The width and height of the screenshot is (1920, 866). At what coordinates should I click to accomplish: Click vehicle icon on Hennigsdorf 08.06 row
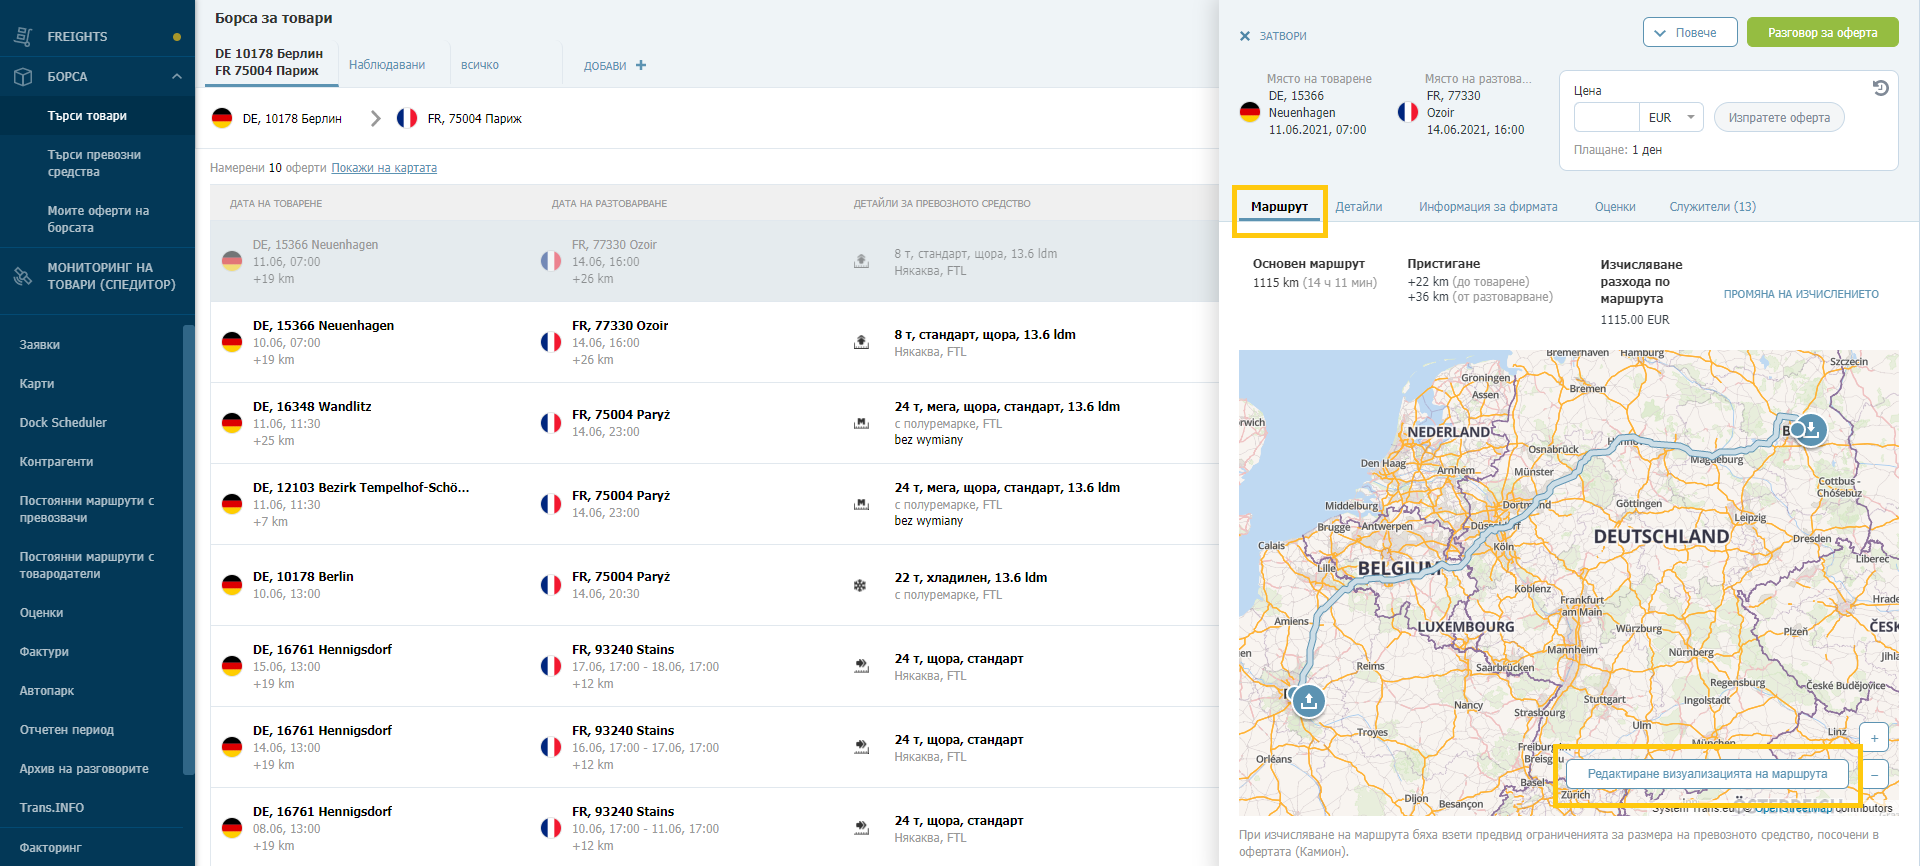click(861, 828)
